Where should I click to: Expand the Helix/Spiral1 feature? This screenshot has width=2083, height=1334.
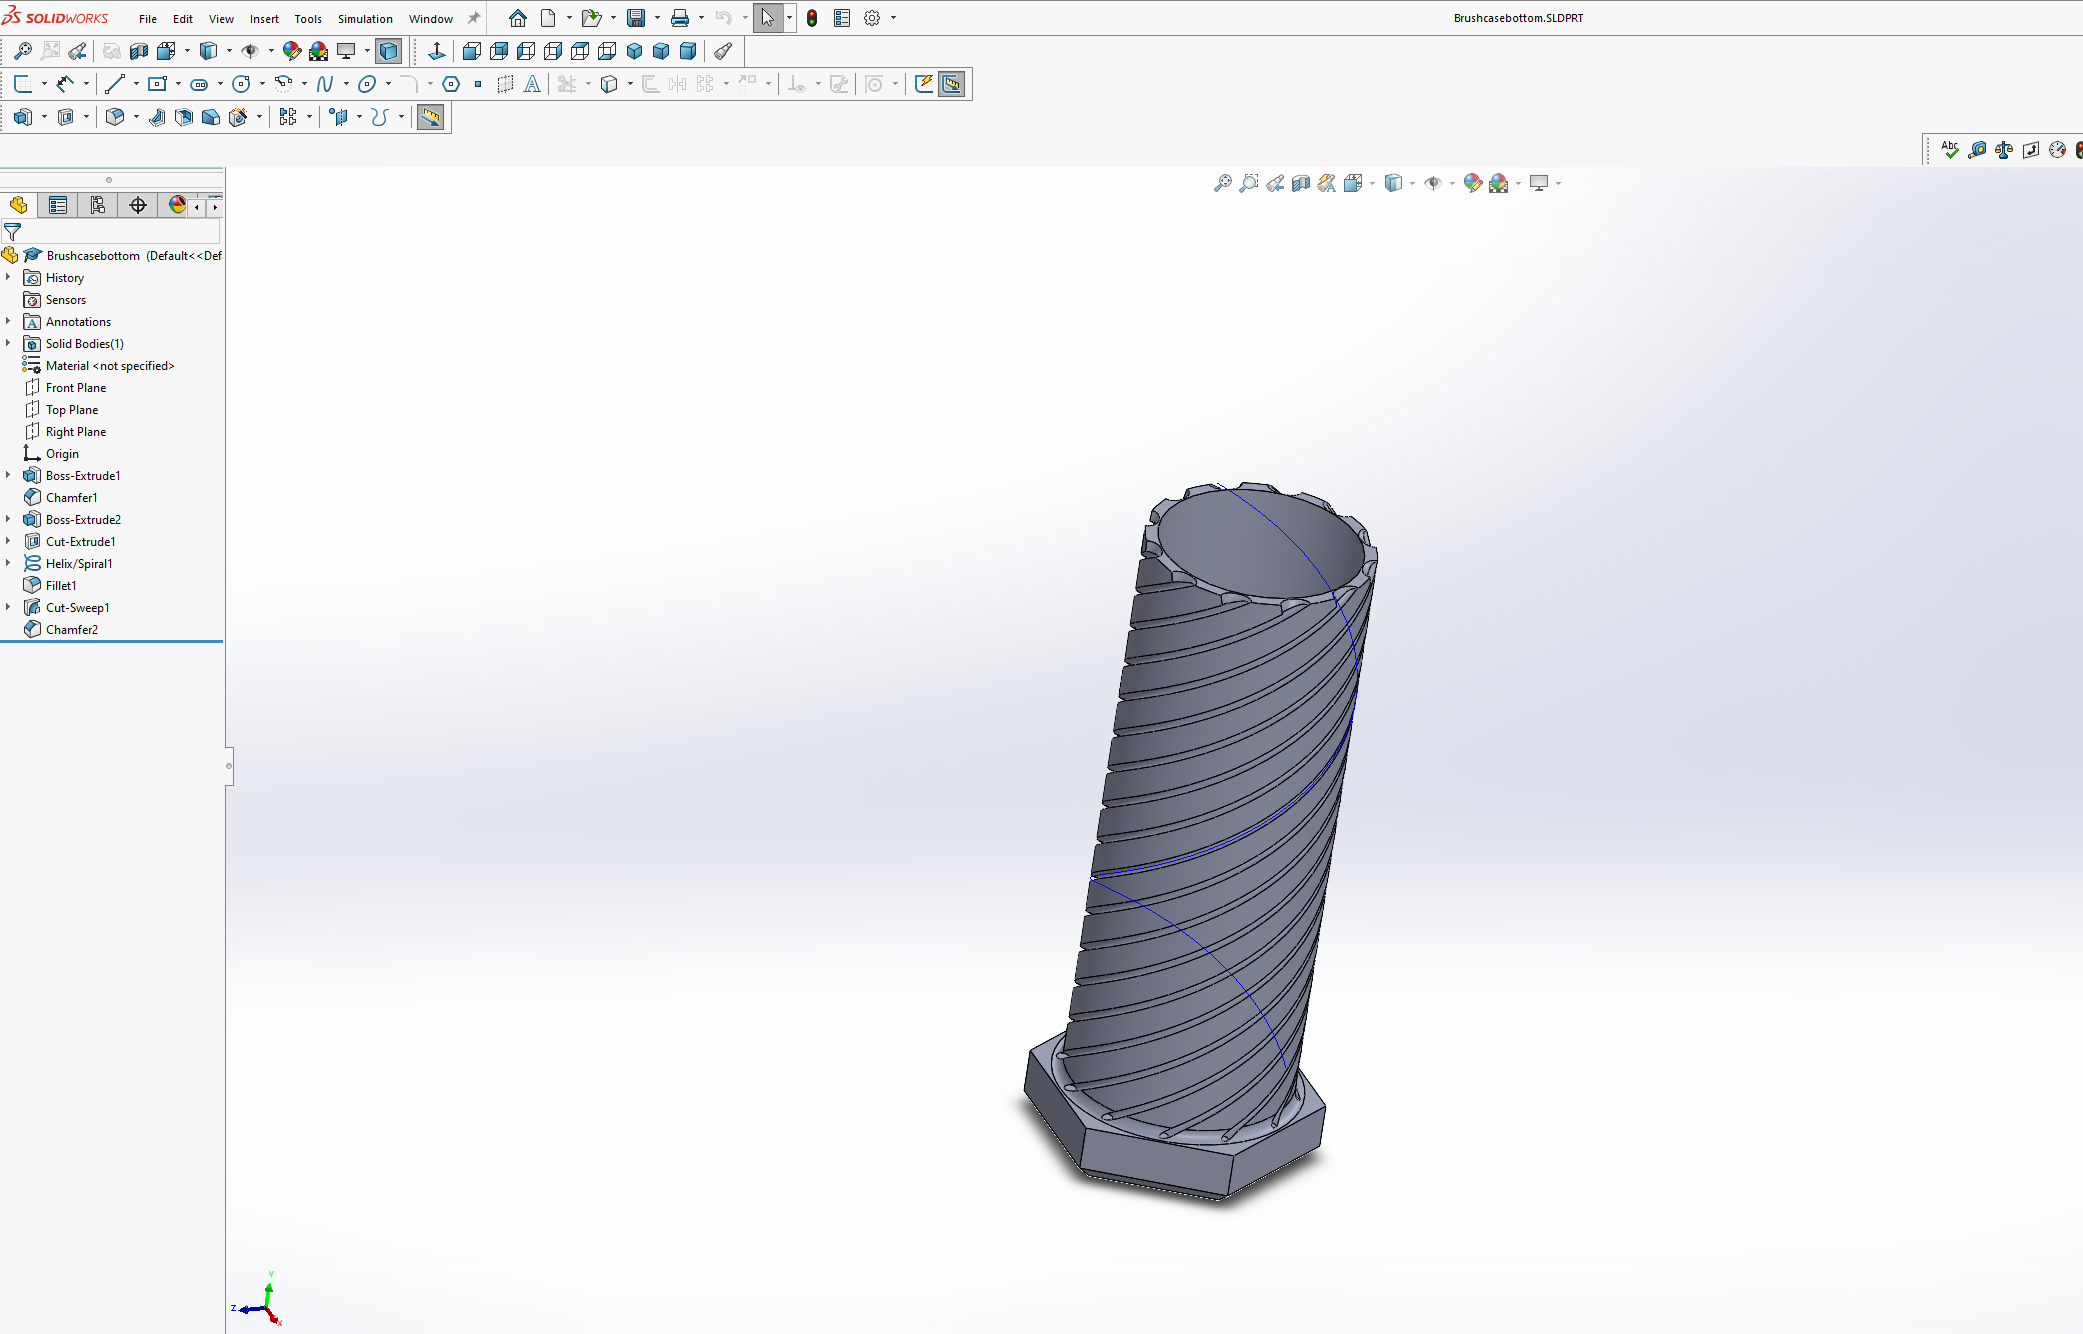pos(9,563)
